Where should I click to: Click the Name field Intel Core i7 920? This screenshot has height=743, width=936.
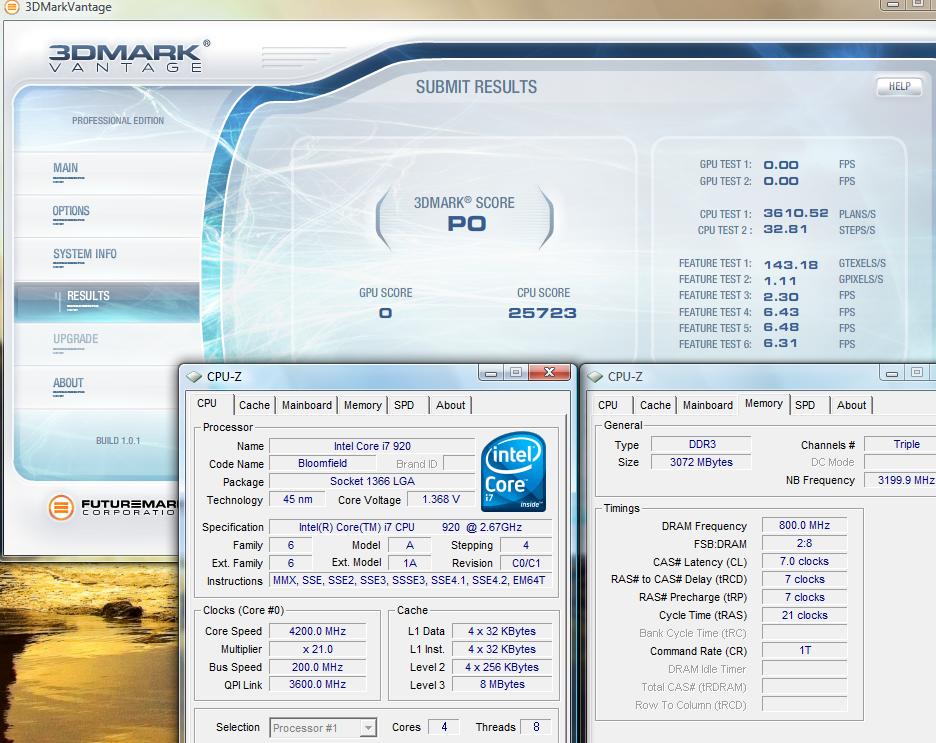372,446
